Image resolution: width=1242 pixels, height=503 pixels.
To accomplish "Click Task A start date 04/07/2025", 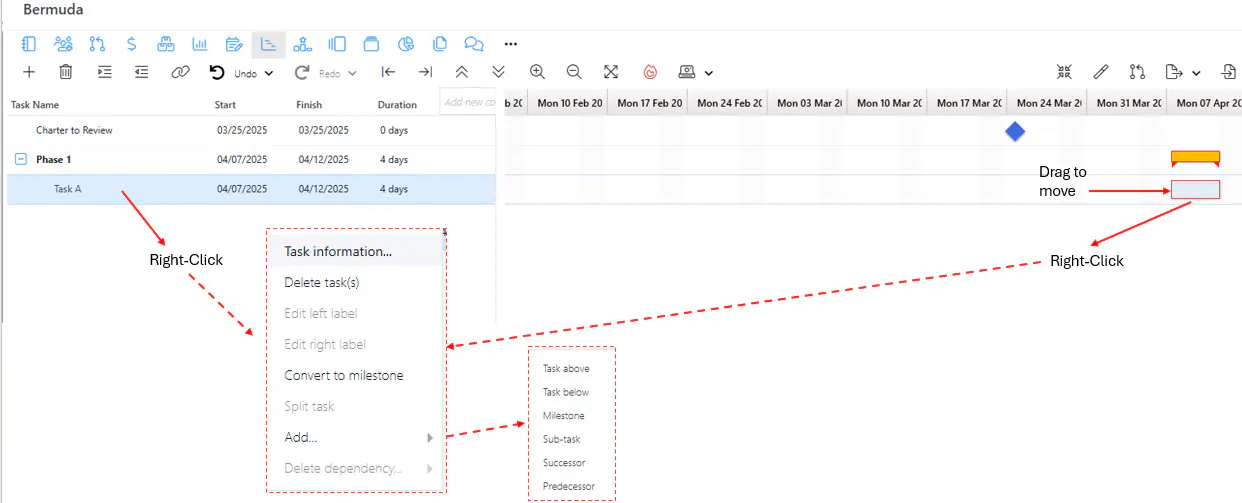I will tap(242, 189).
